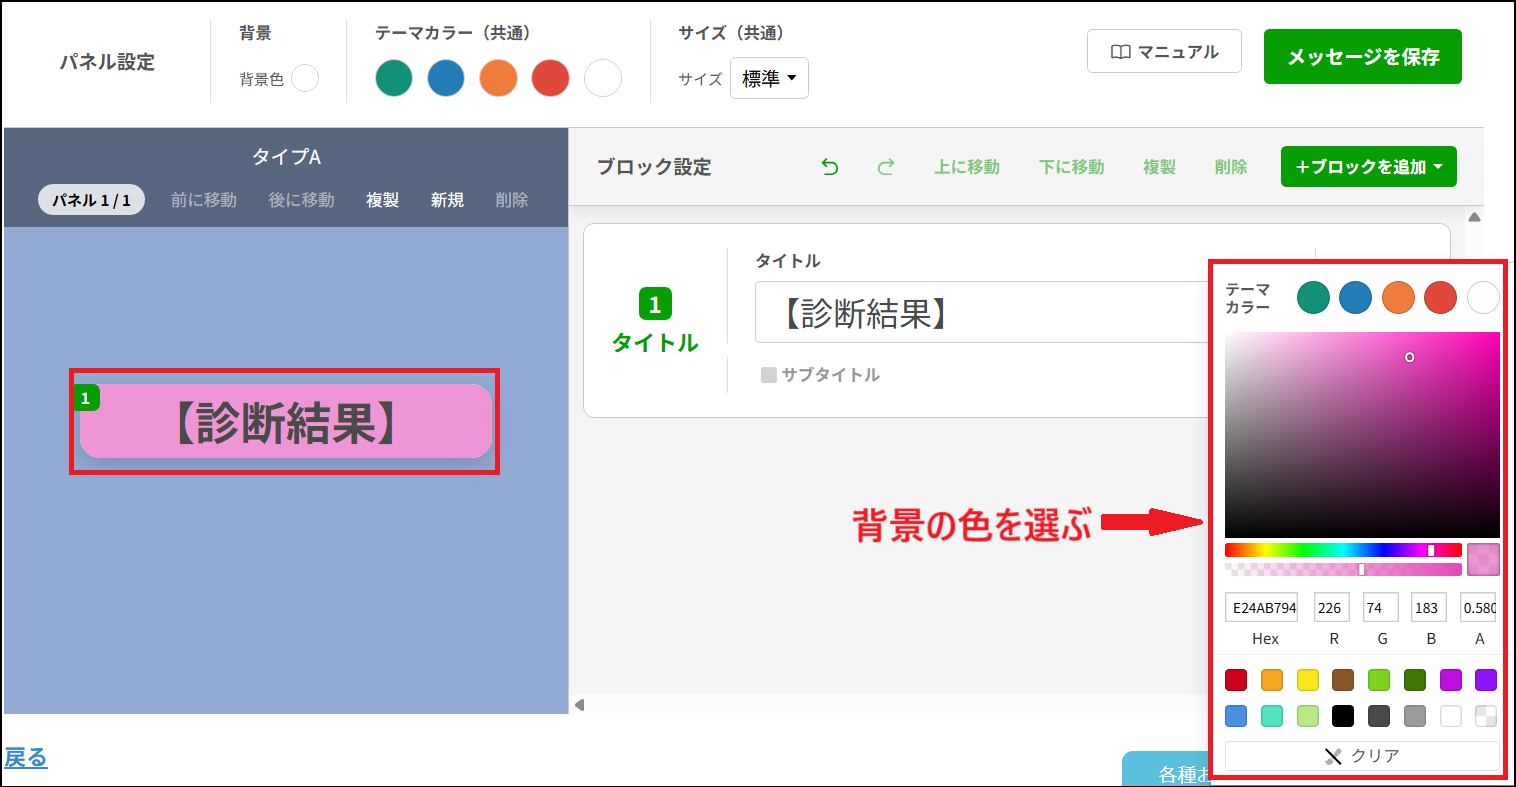Select green theme color in top bar
1516x787 pixels.
tap(394, 78)
